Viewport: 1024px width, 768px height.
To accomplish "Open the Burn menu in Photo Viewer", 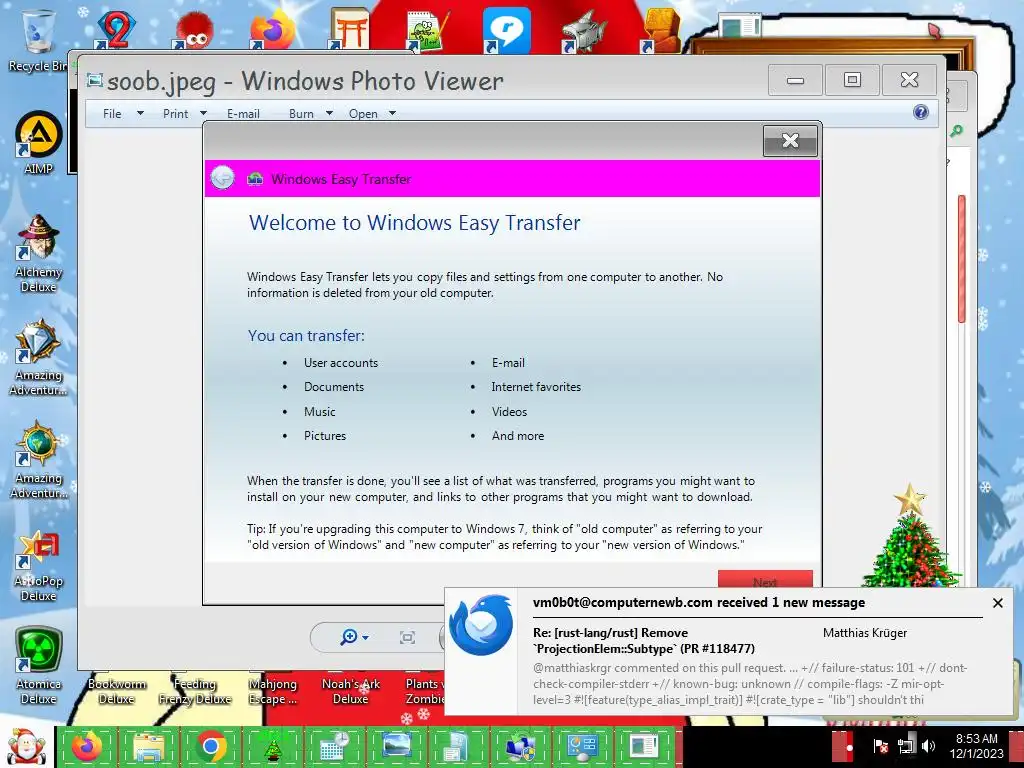I will [311, 114].
